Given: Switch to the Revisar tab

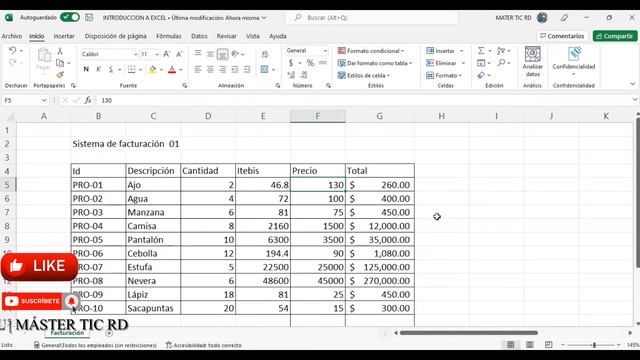Looking at the screenshot, I should 227,36.
